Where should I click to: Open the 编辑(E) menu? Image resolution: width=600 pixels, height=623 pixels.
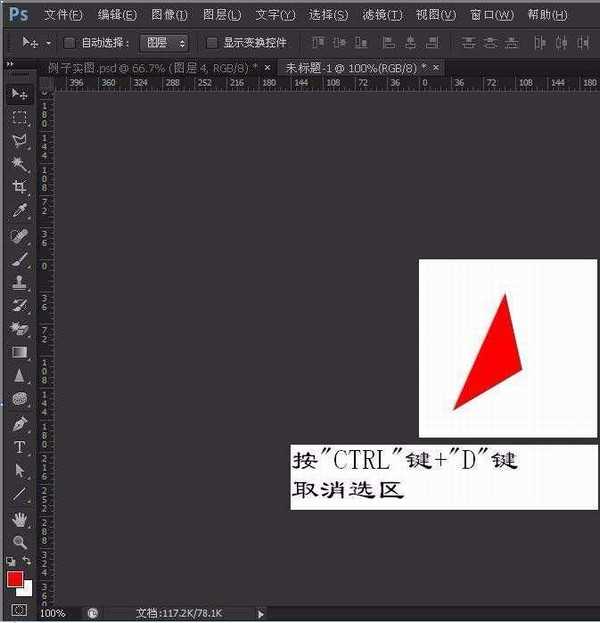(117, 15)
